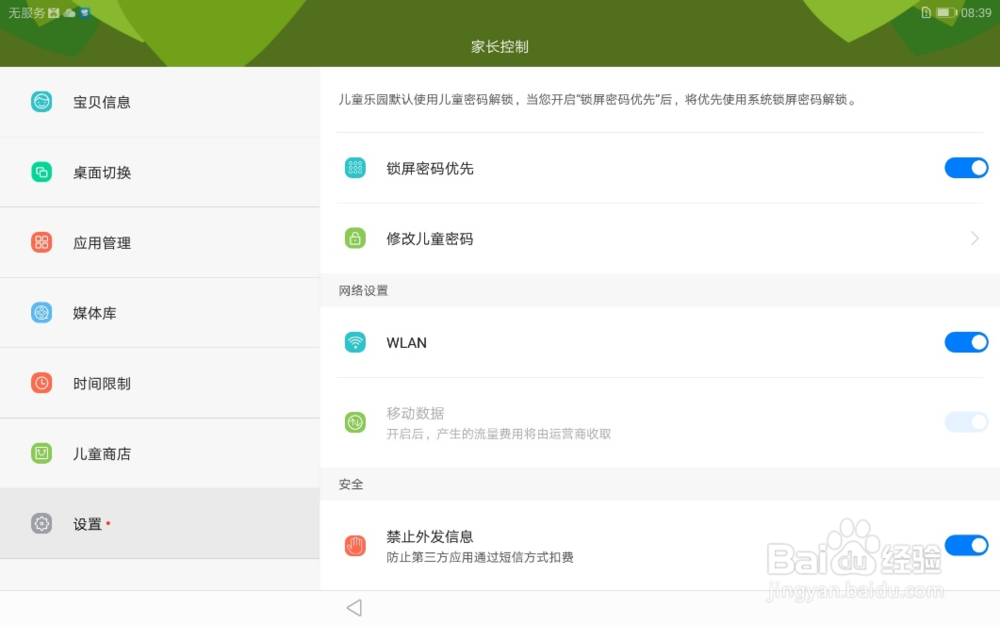1000x625 pixels.
Task: Click the 桌面切换 icon in sidebar
Action: click(x=41, y=172)
